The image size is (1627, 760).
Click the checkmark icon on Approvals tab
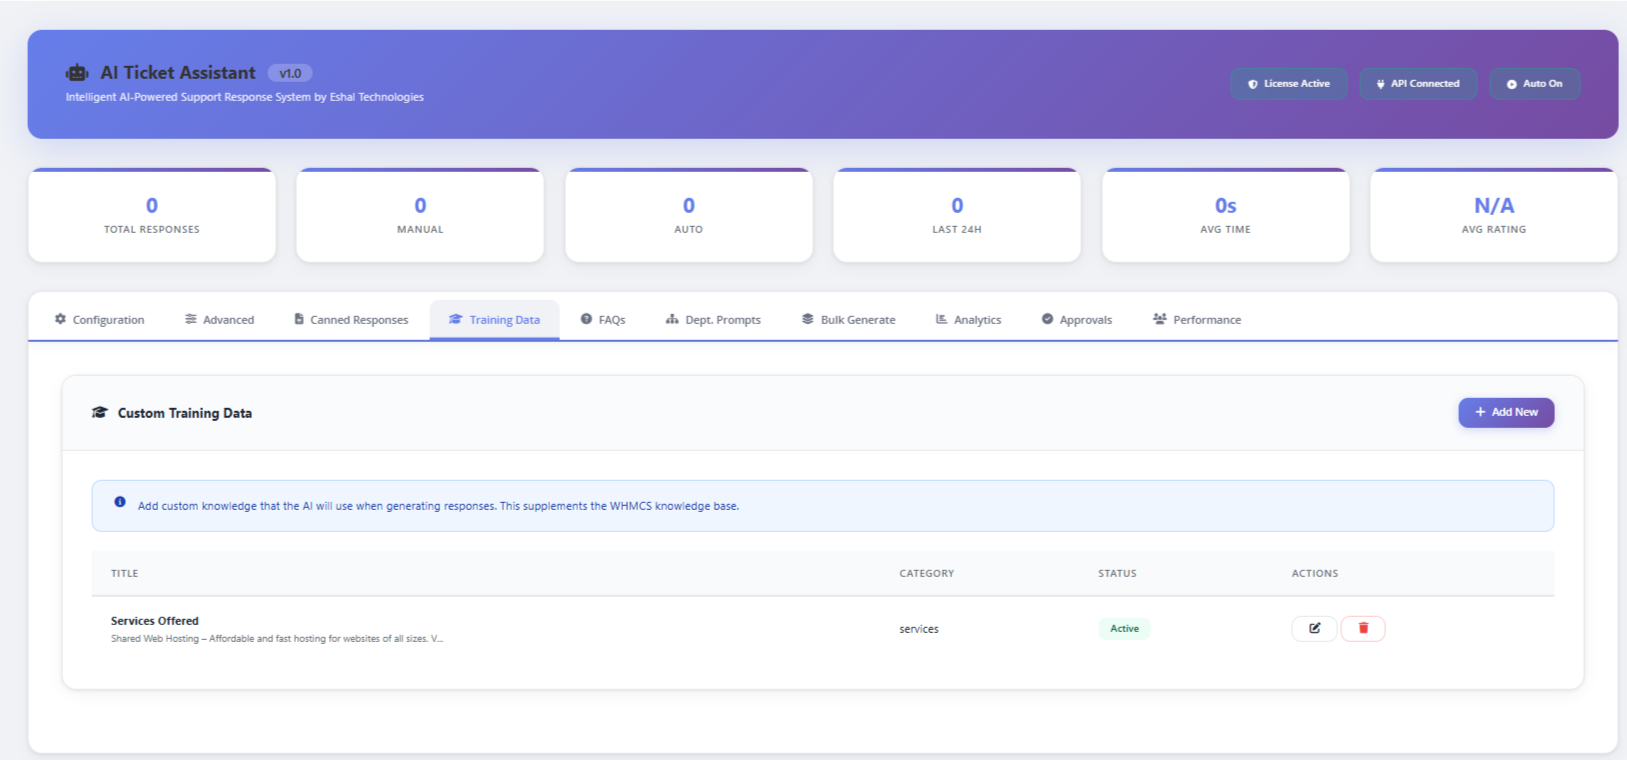[x=1047, y=319]
